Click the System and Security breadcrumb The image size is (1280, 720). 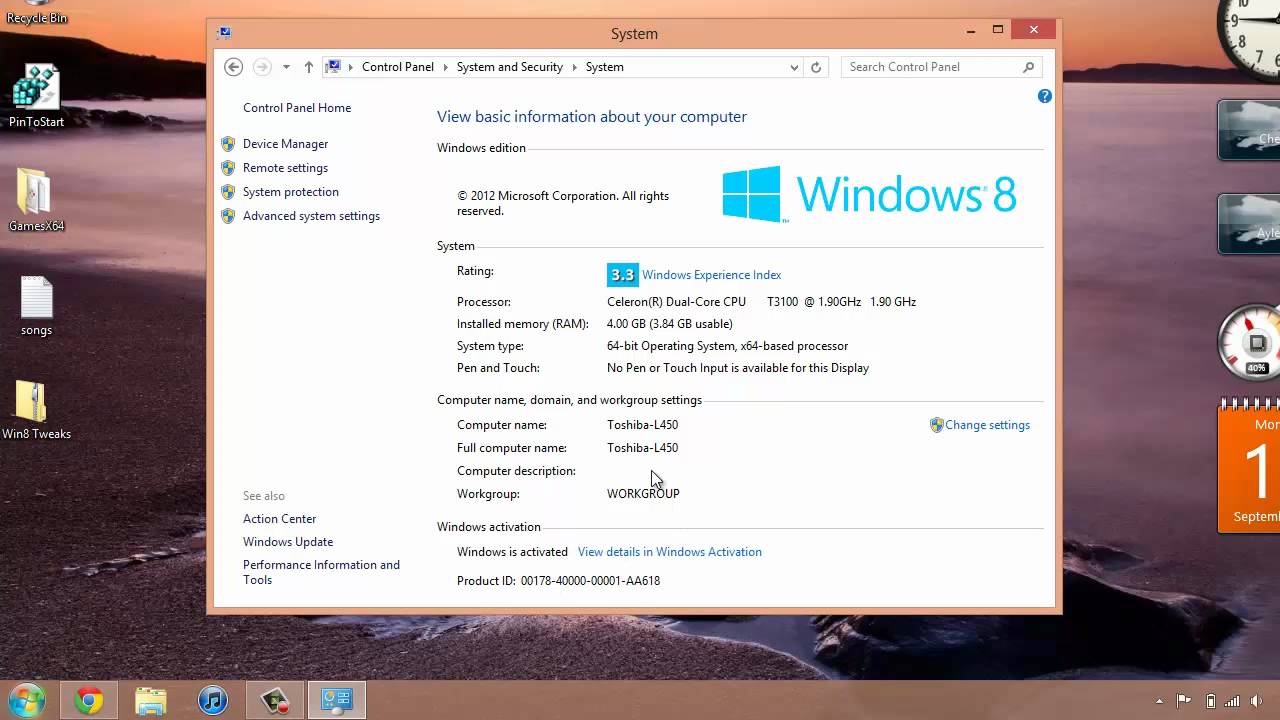(x=510, y=67)
